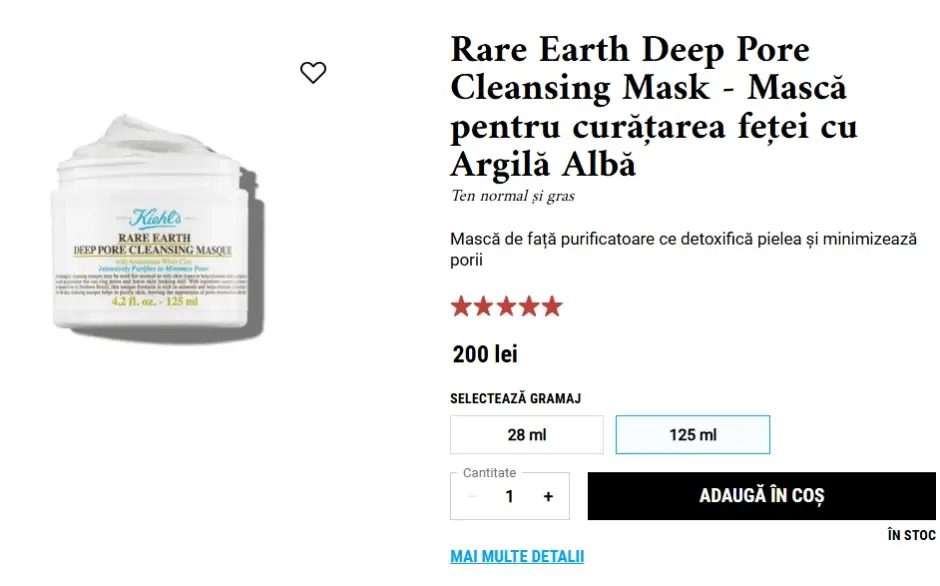The height and width of the screenshot is (586, 940).
Task: Click the Rare Earth Deep Pore product title
Action: click(653, 106)
